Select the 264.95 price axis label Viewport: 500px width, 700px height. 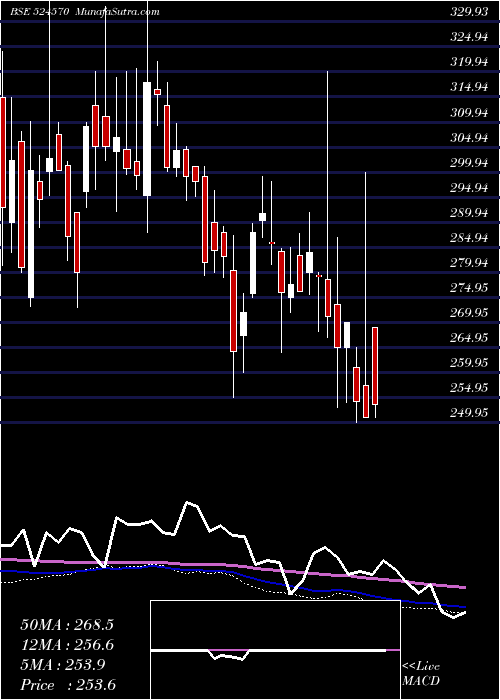coord(469,338)
